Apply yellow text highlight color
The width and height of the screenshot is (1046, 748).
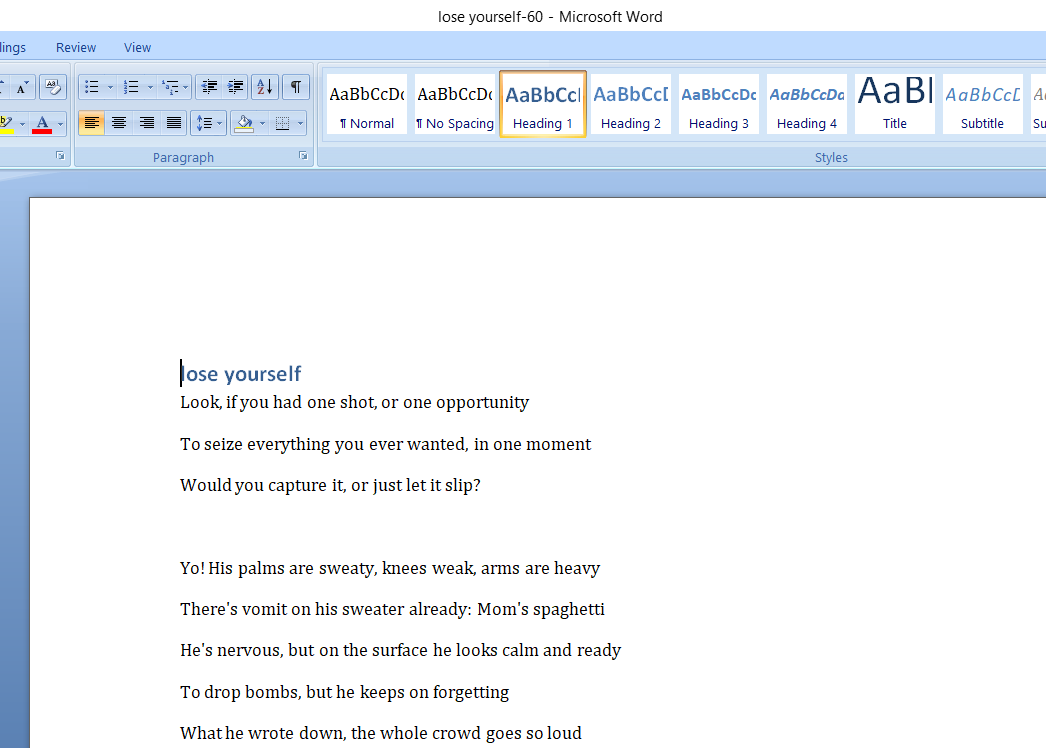click(x=7, y=124)
